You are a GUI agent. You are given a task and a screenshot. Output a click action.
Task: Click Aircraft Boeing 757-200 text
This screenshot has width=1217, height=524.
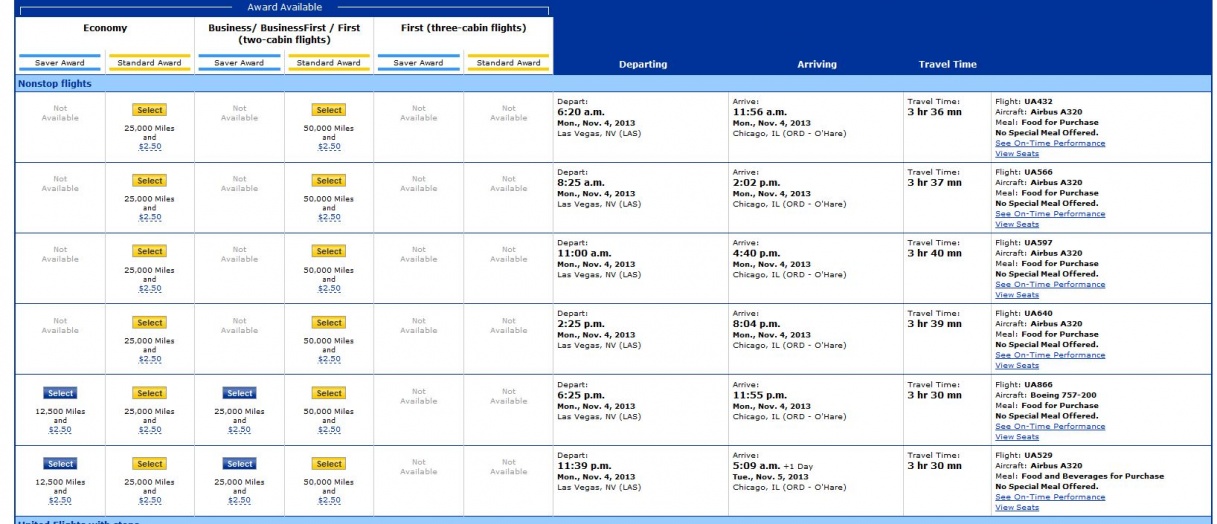click(x=1045, y=395)
